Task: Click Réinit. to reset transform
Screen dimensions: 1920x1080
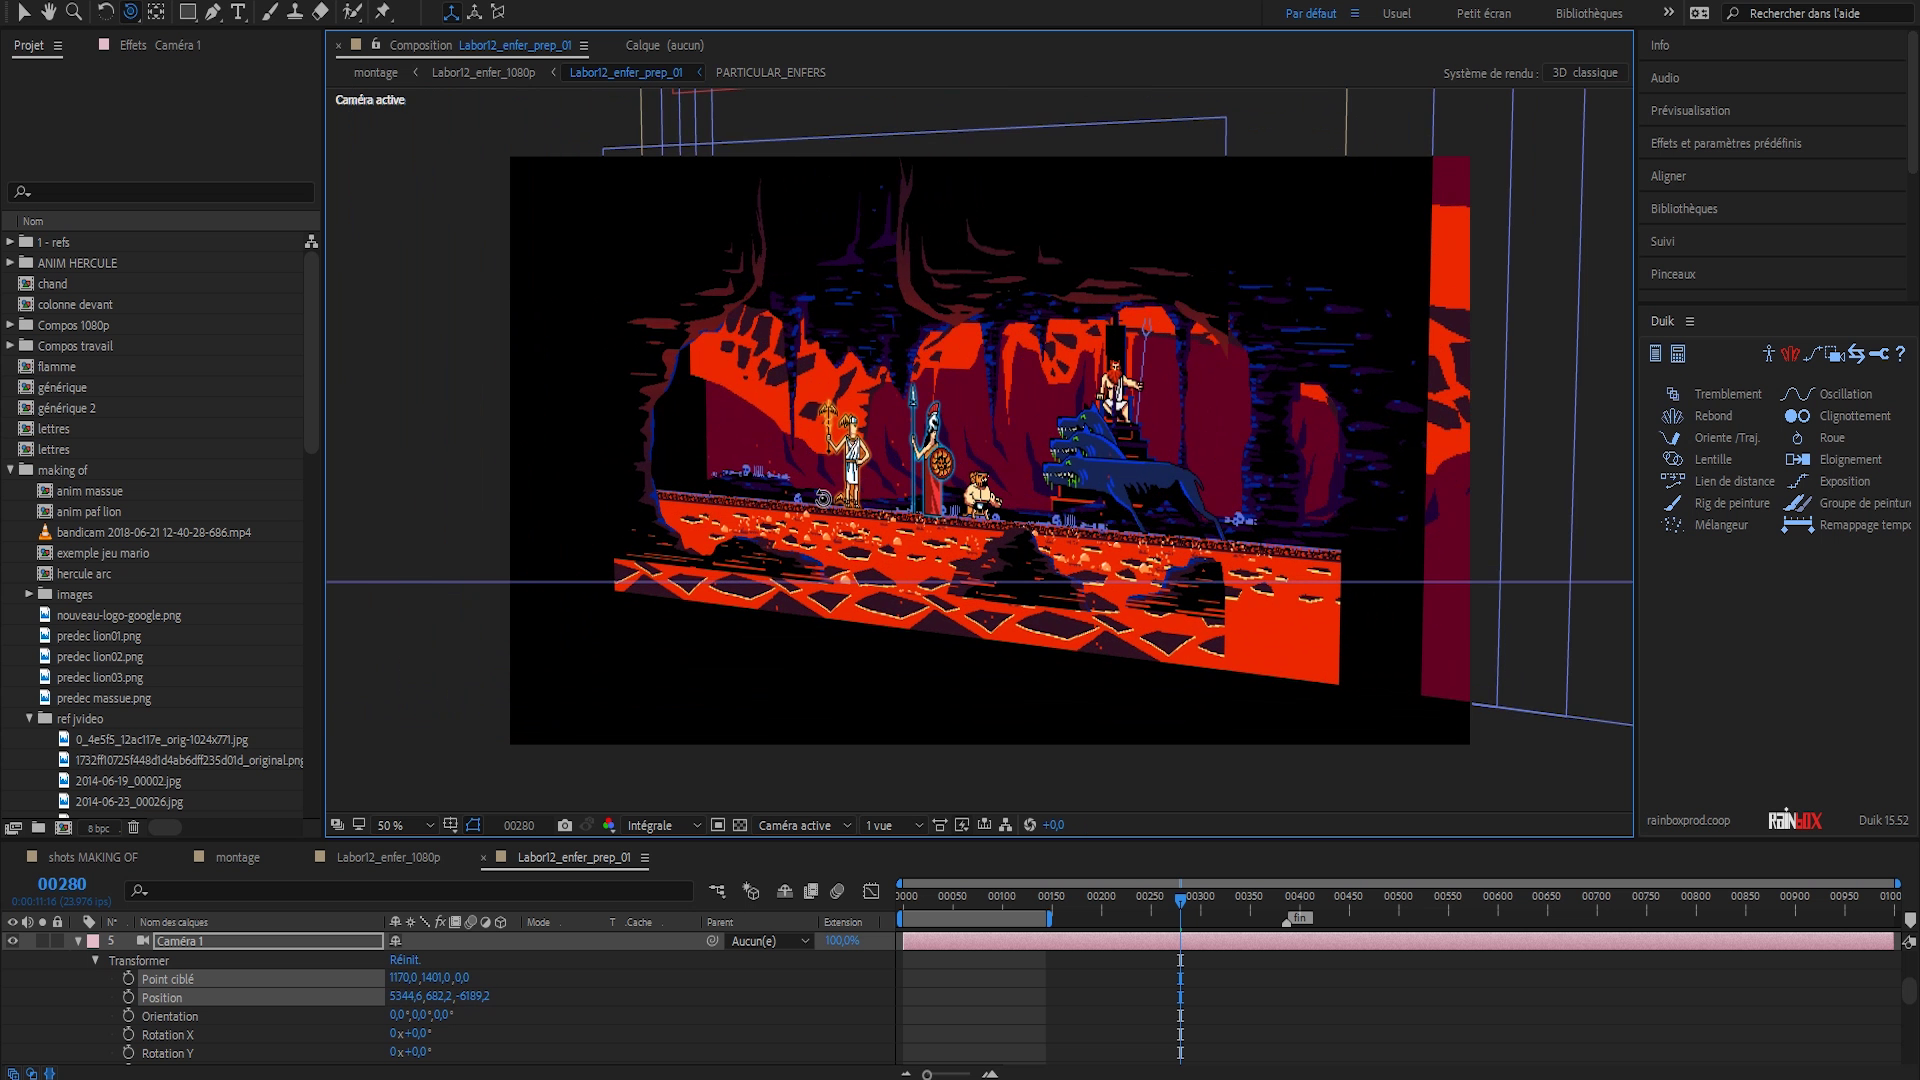Action: pyautogui.click(x=405, y=960)
